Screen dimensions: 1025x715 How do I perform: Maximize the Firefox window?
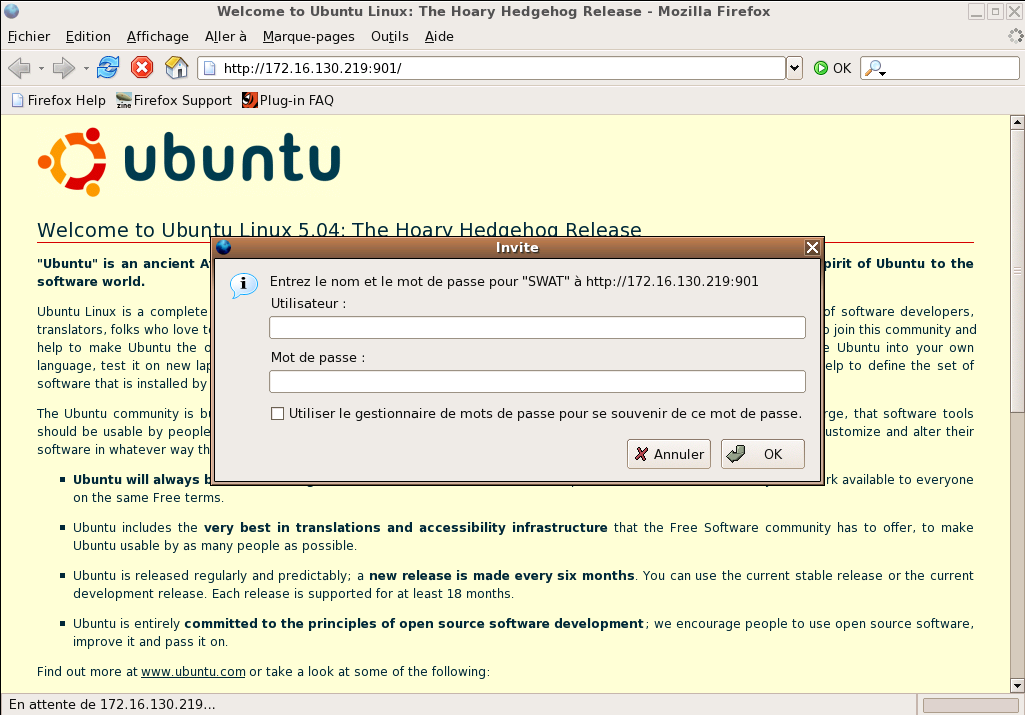(996, 11)
